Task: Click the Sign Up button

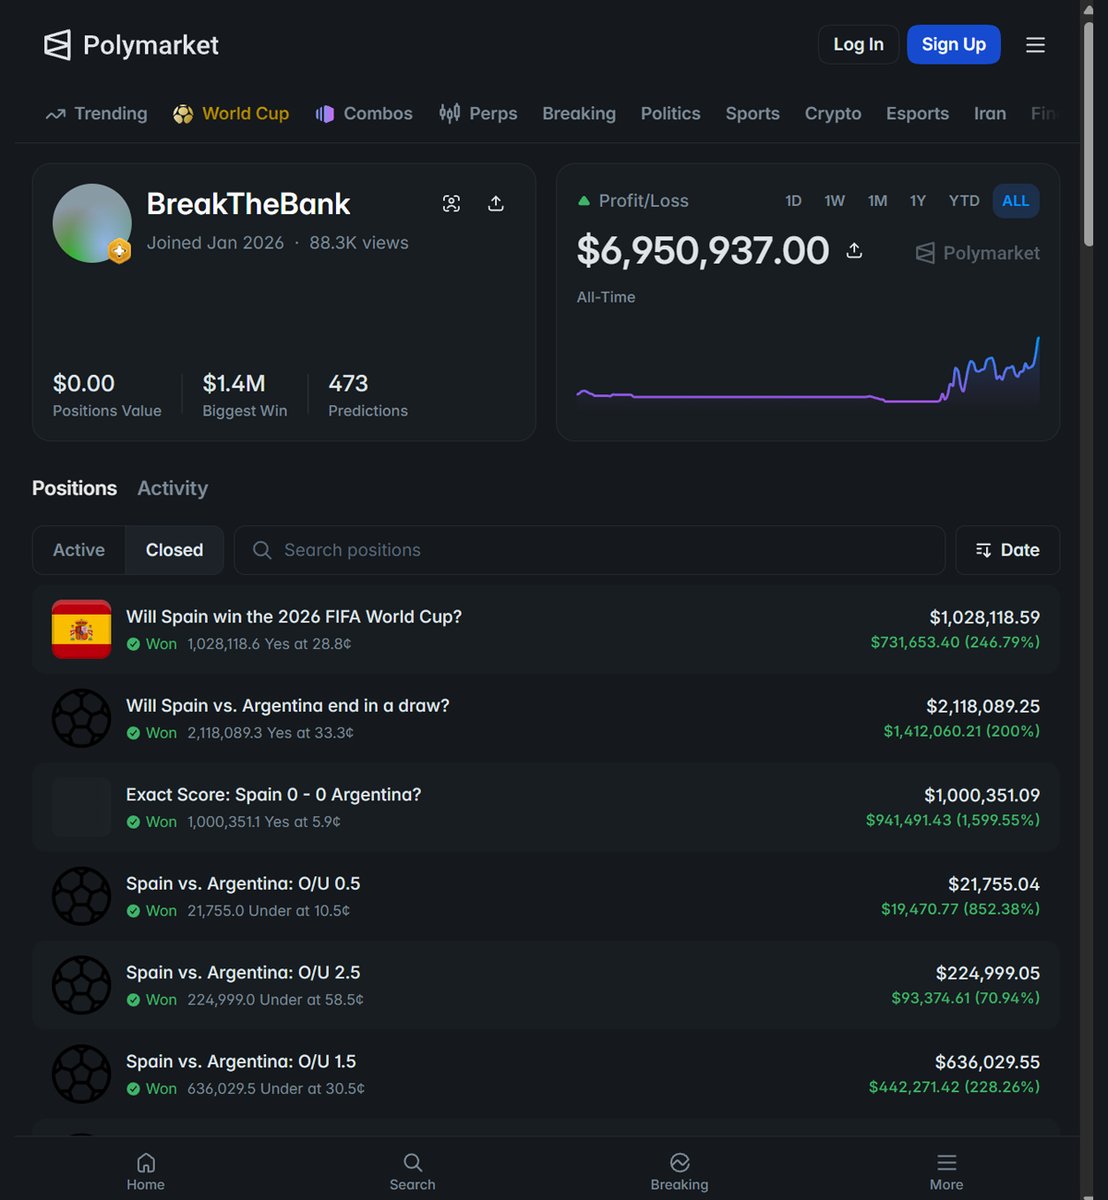Action: click(x=954, y=45)
